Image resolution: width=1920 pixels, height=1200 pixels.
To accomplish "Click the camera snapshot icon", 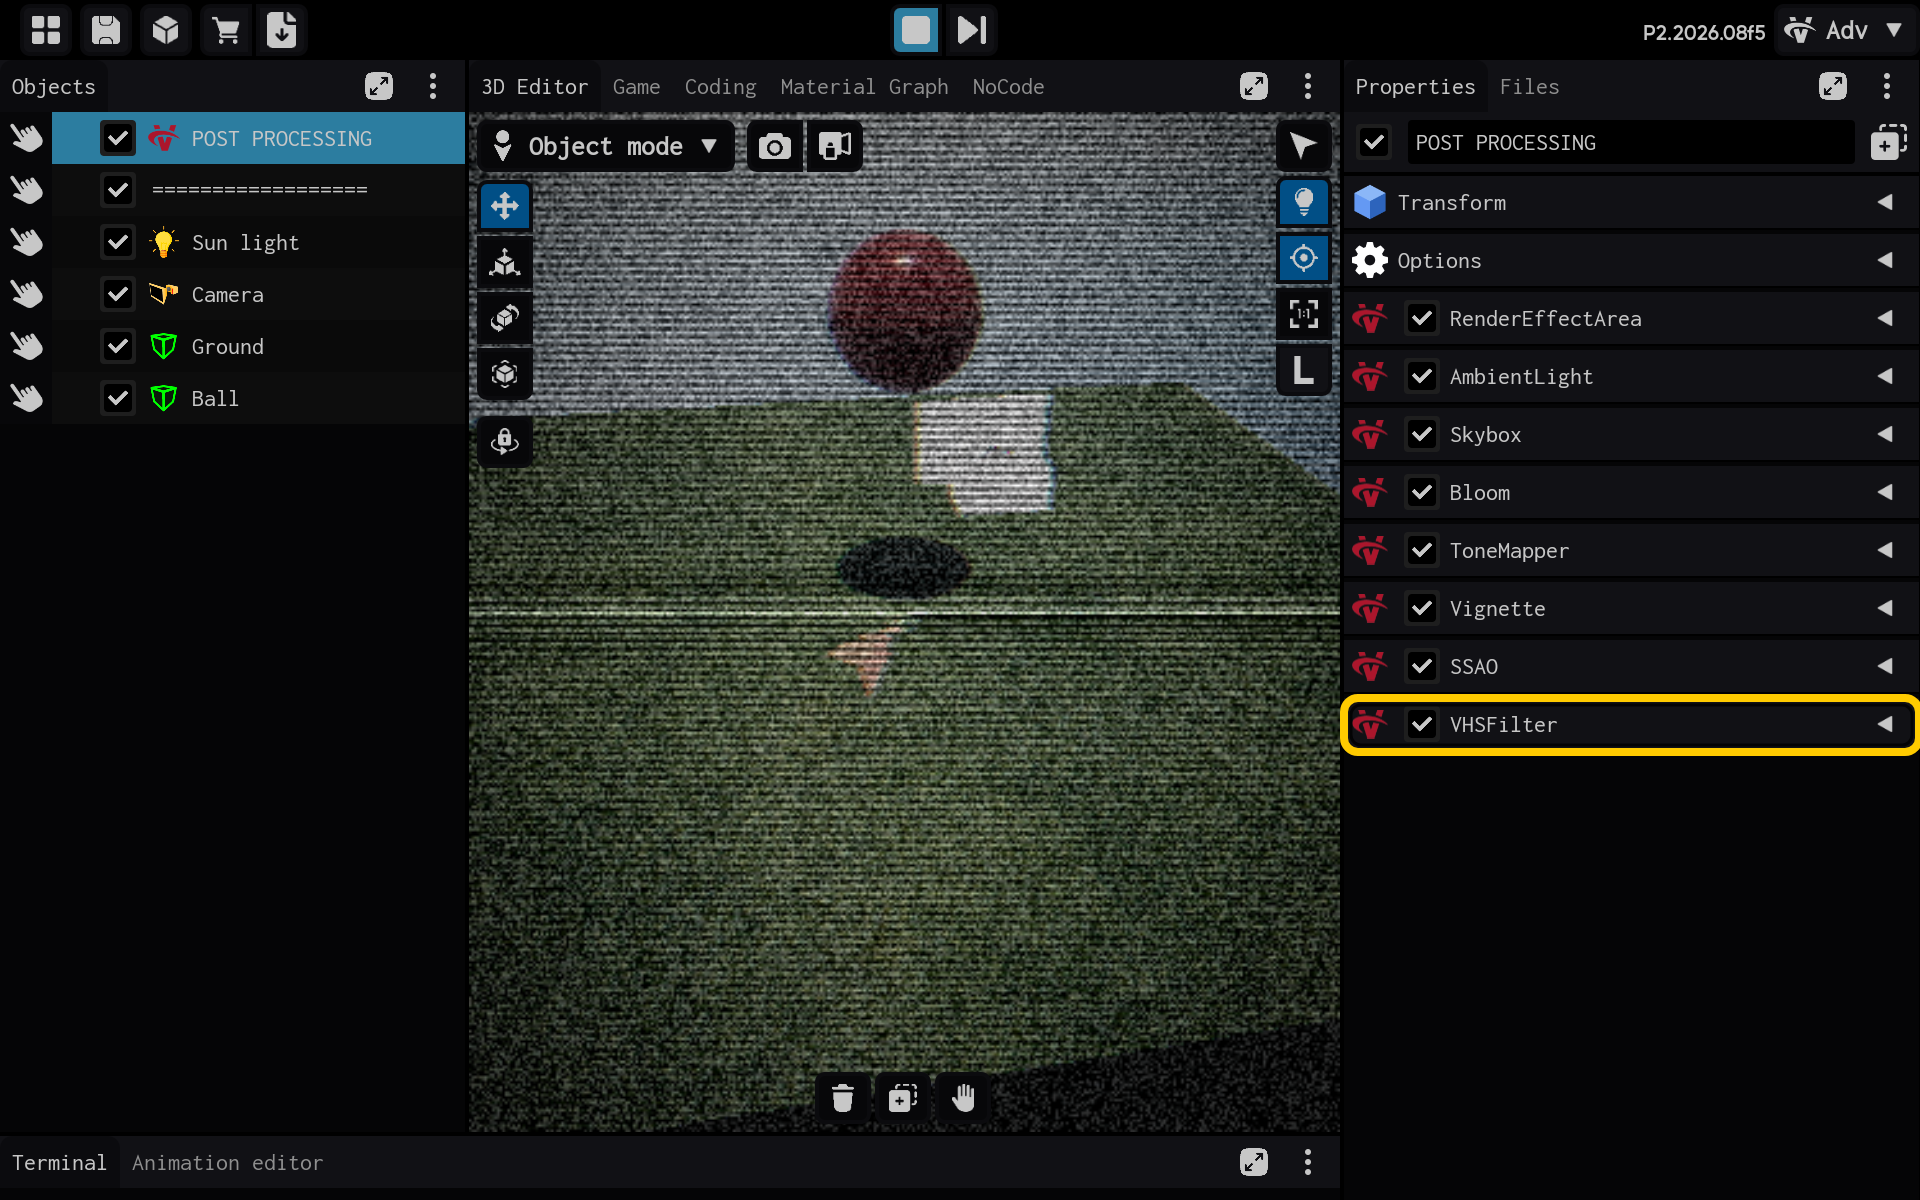I will (x=775, y=146).
